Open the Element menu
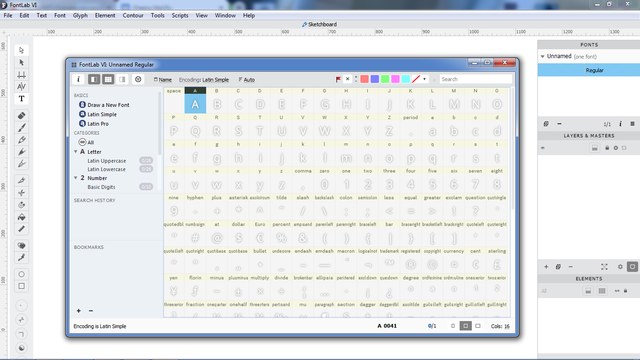This screenshot has width=640, height=360. pyautogui.click(x=105, y=16)
